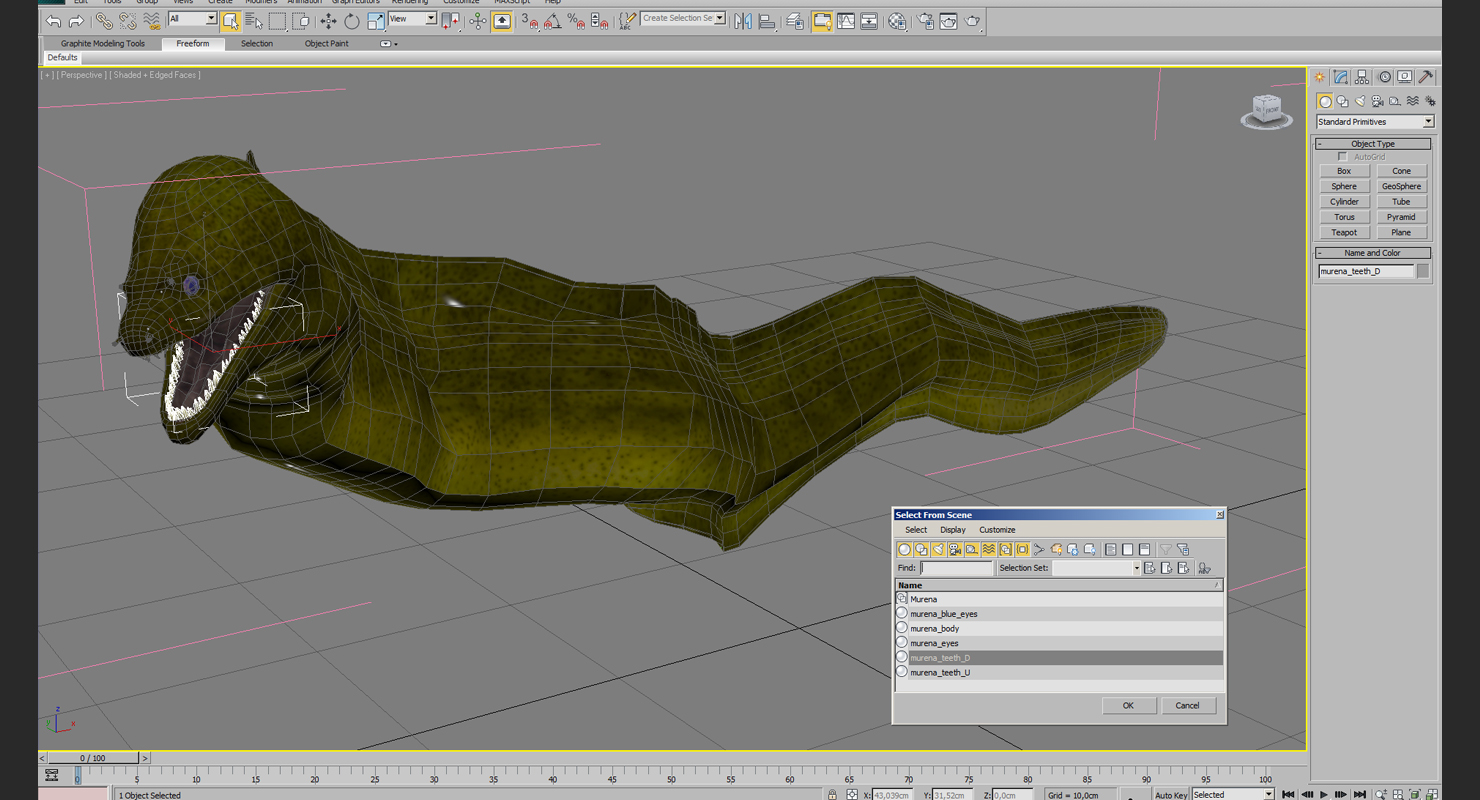Click the ViewCube in the viewport
This screenshot has height=800, width=1480.
[1266, 111]
